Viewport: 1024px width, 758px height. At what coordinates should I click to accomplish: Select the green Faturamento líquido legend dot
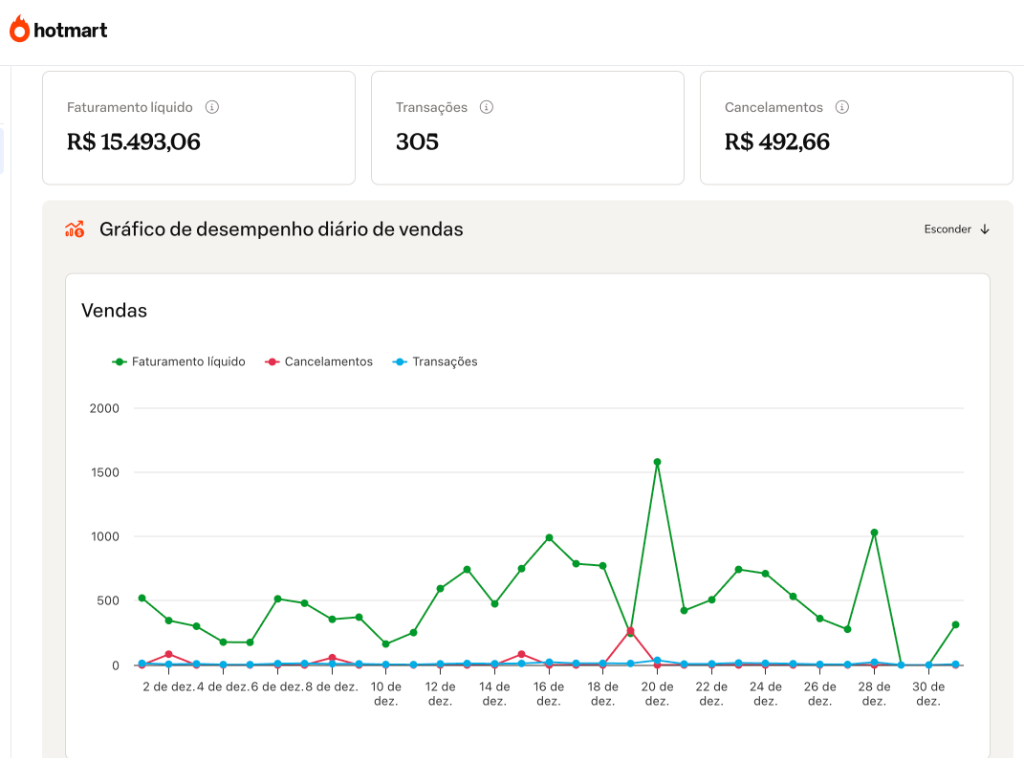[119, 361]
